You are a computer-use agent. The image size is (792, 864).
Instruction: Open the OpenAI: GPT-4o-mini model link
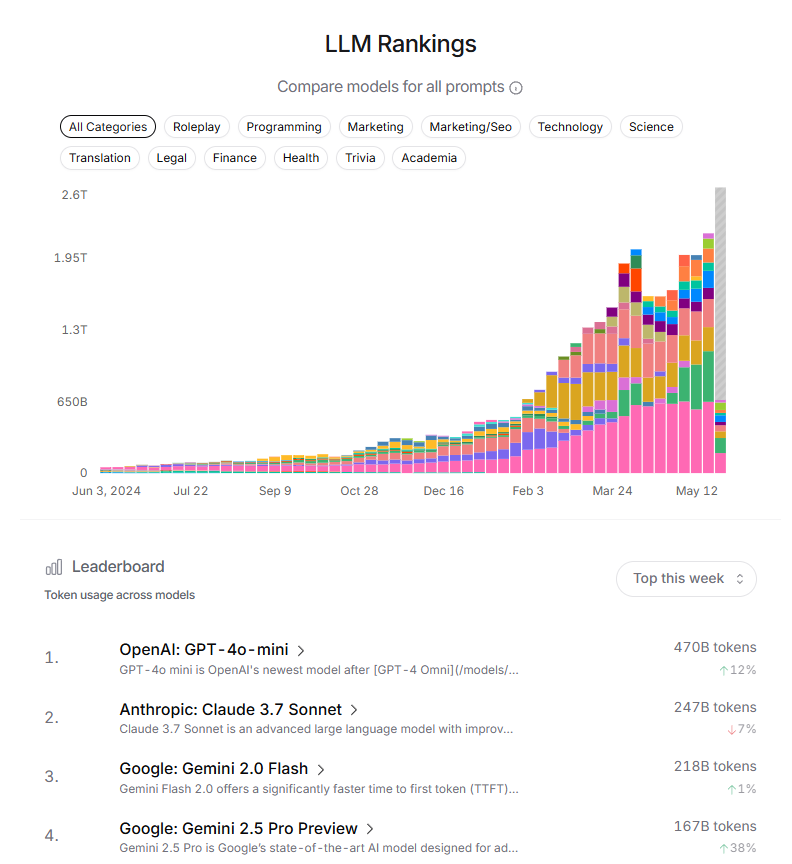pos(204,650)
